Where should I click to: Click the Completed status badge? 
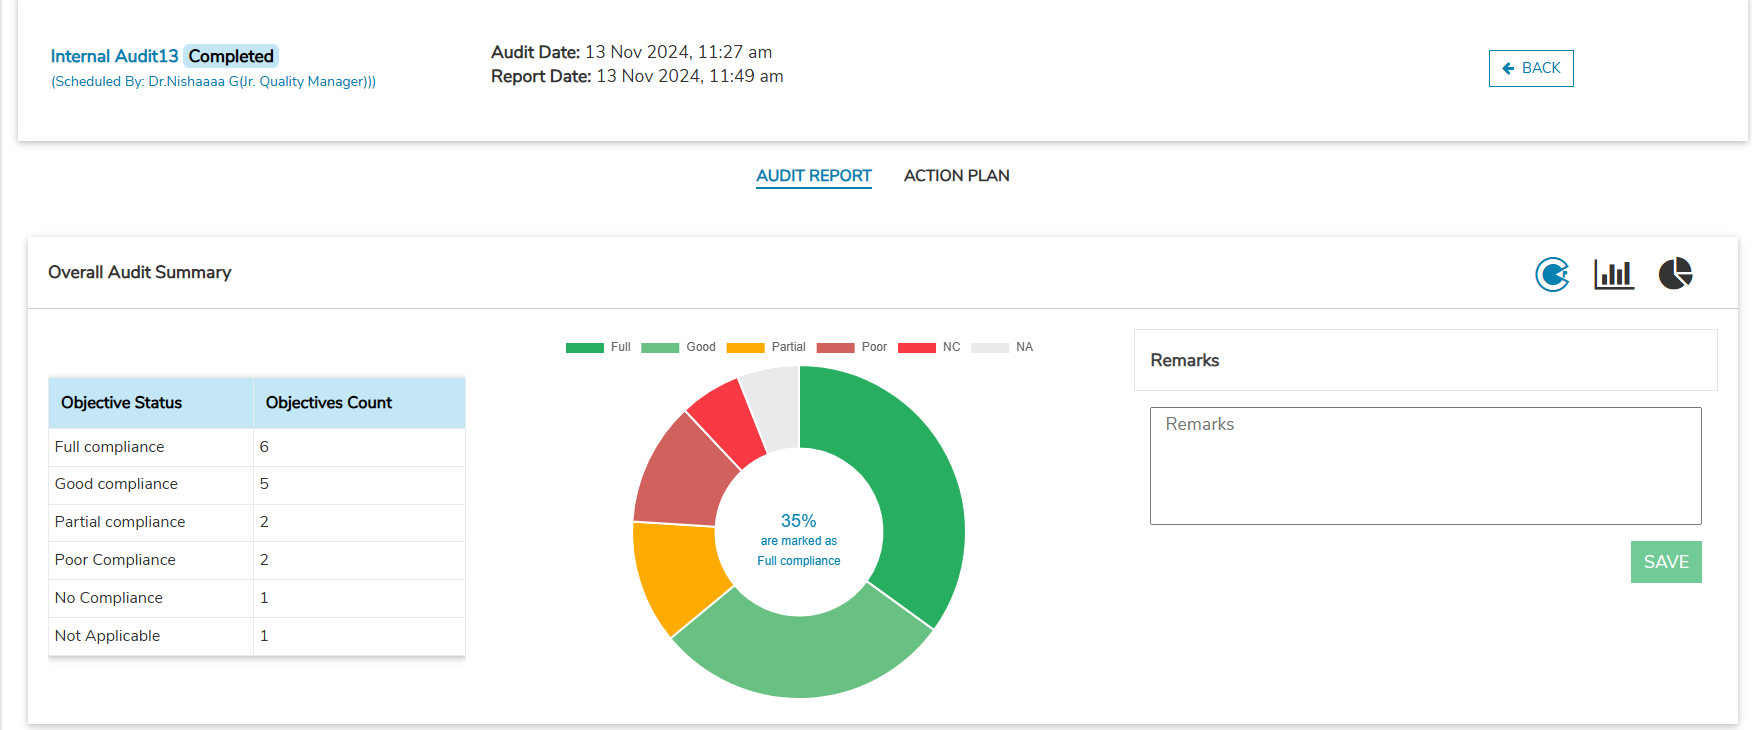231,56
